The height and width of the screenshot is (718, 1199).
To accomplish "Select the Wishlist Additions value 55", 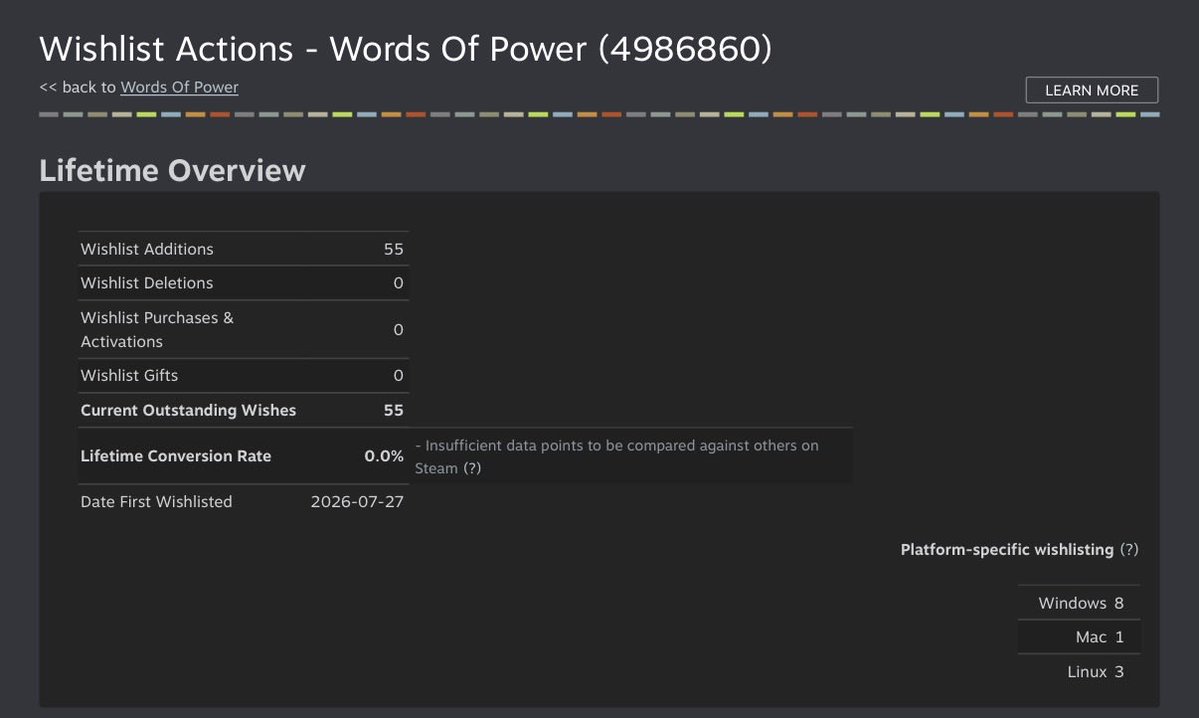I will tap(393, 249).
